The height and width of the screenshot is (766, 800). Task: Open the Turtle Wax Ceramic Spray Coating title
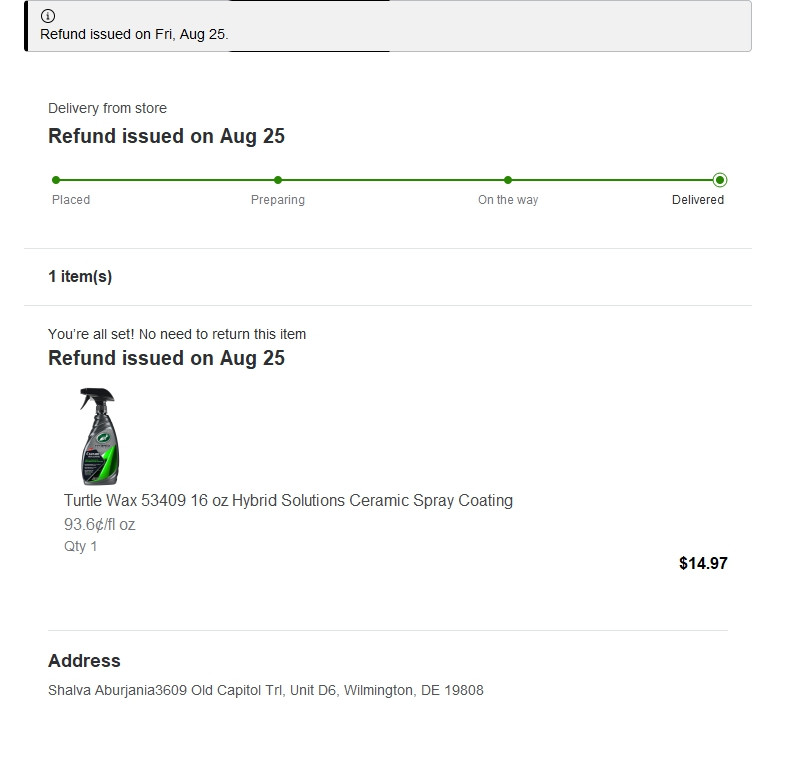pos(288,500)
